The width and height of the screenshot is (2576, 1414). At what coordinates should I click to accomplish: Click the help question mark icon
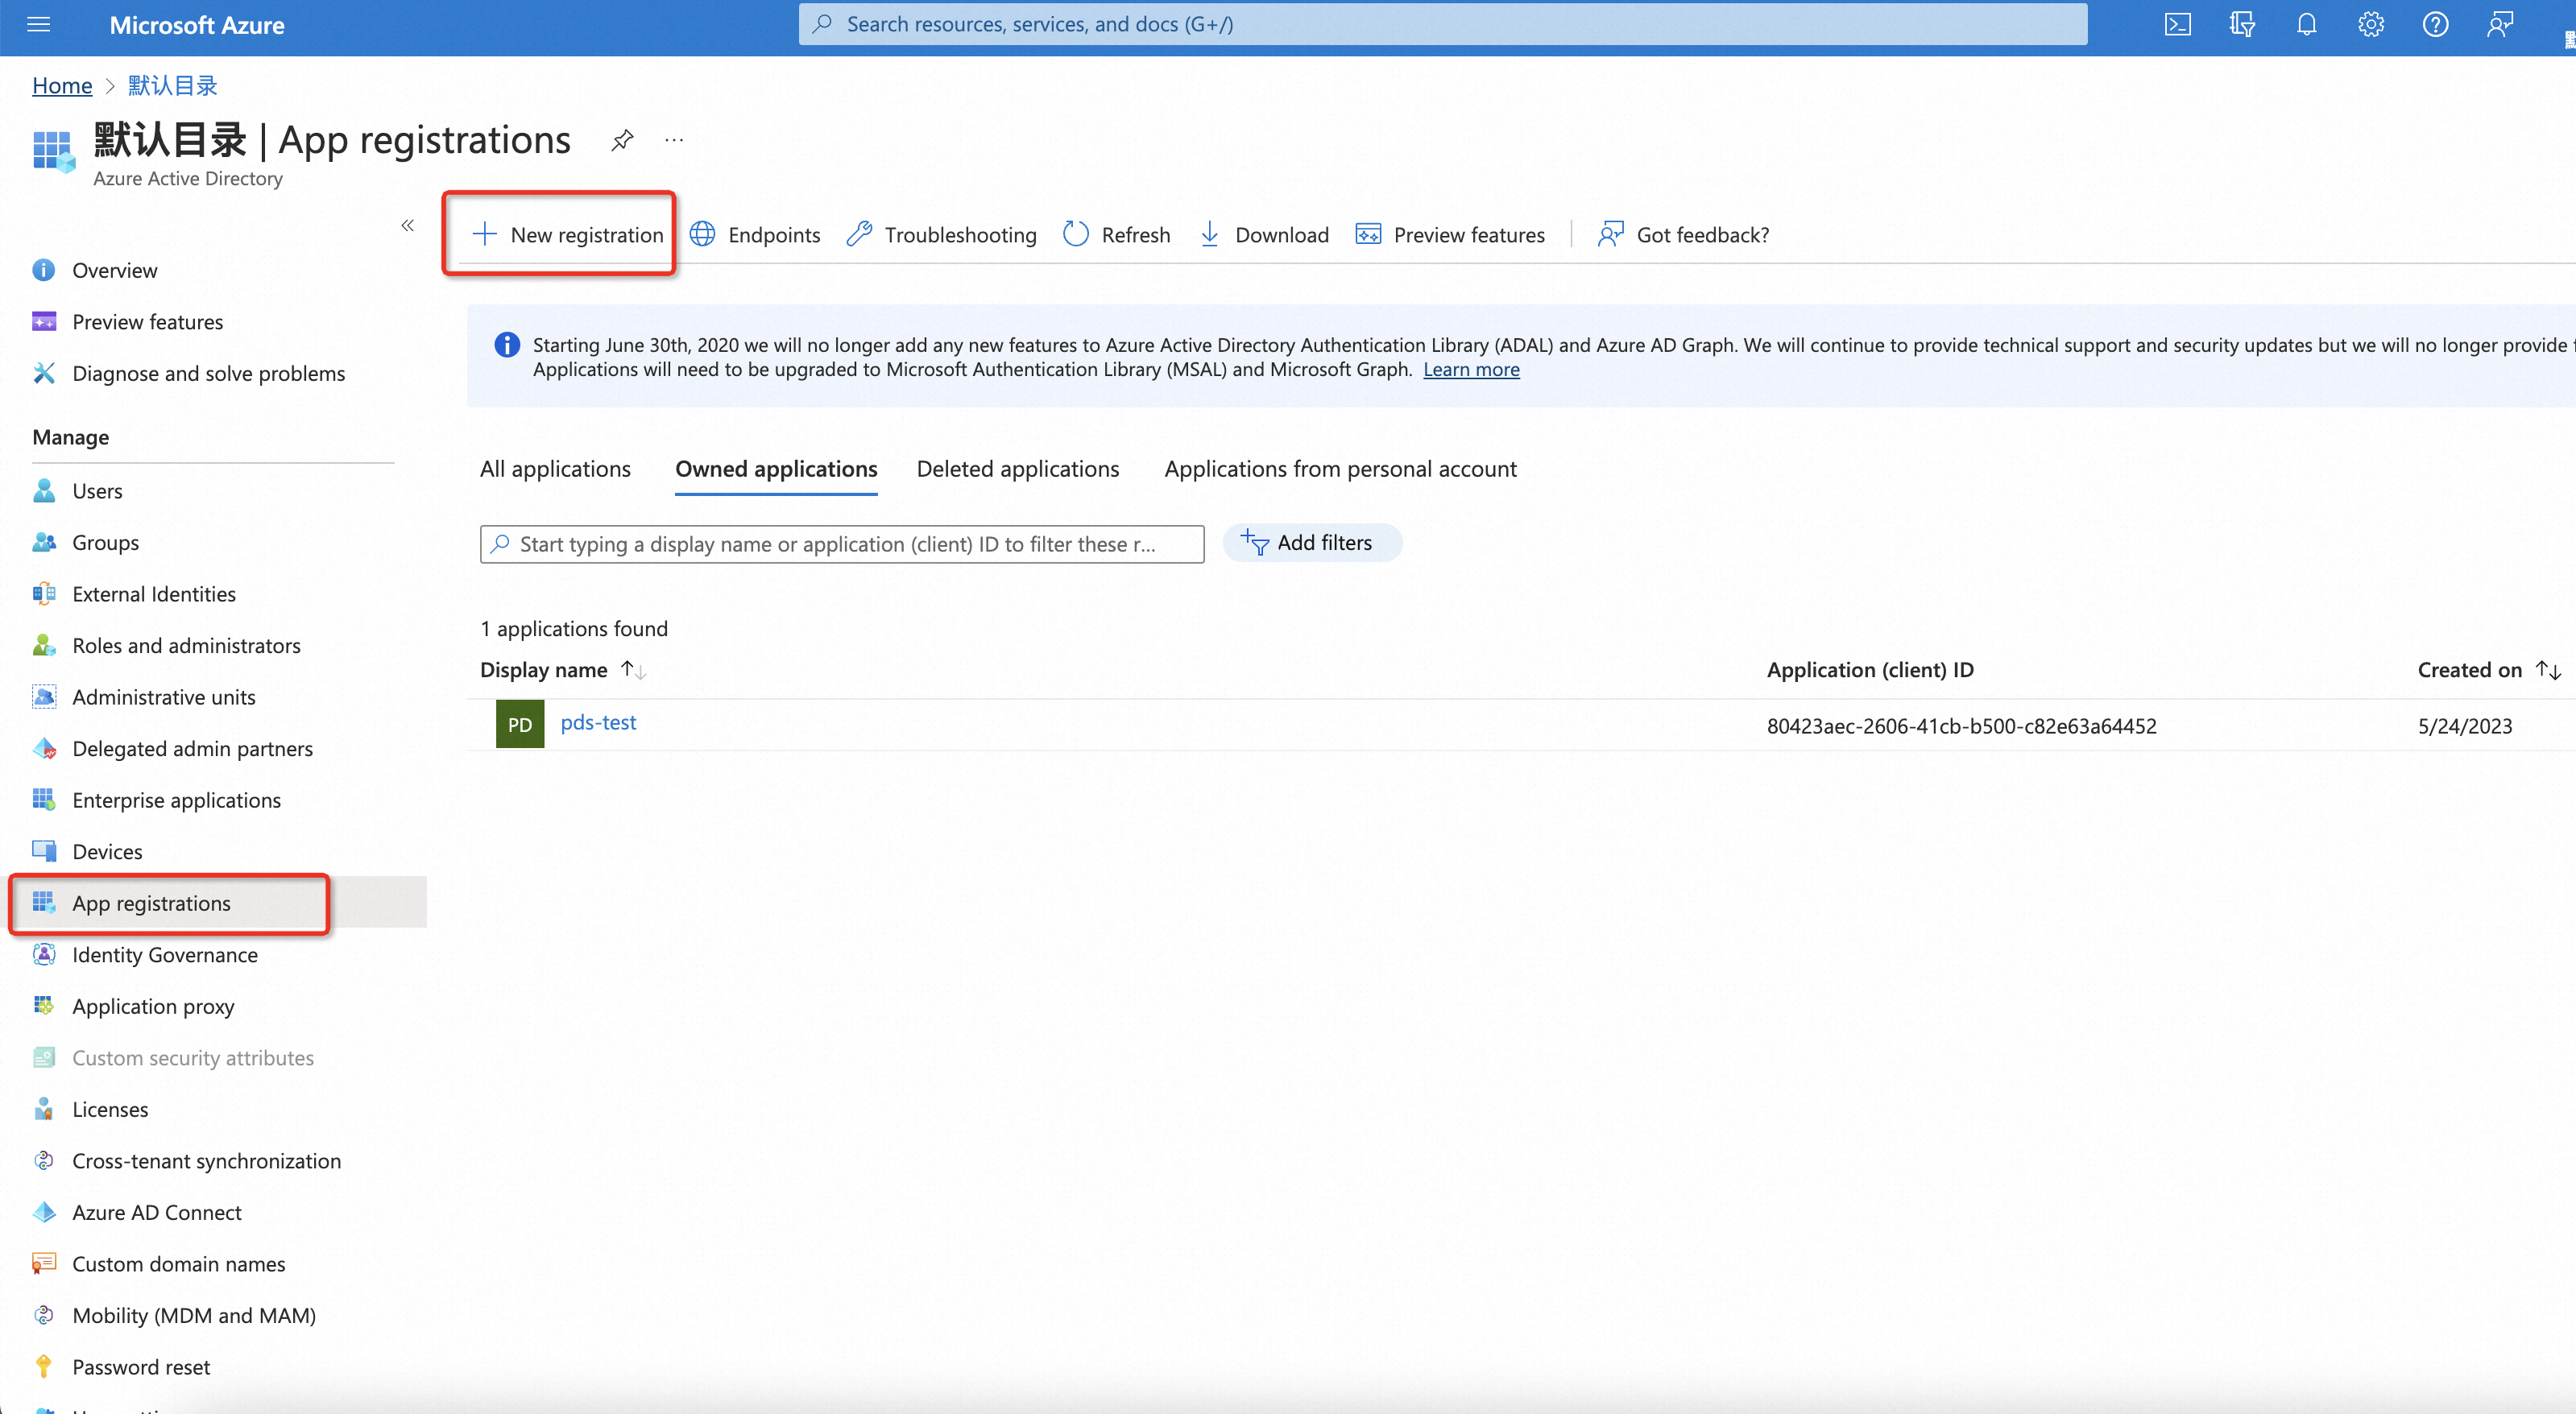click(2435, 24)
